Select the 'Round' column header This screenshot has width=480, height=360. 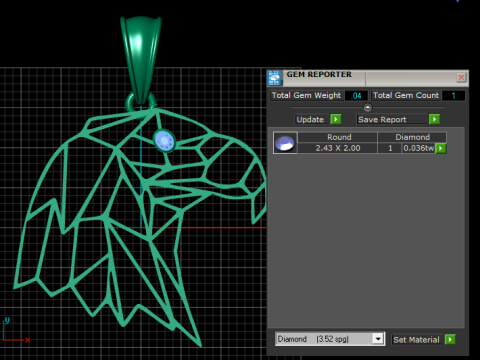[338, 137]
